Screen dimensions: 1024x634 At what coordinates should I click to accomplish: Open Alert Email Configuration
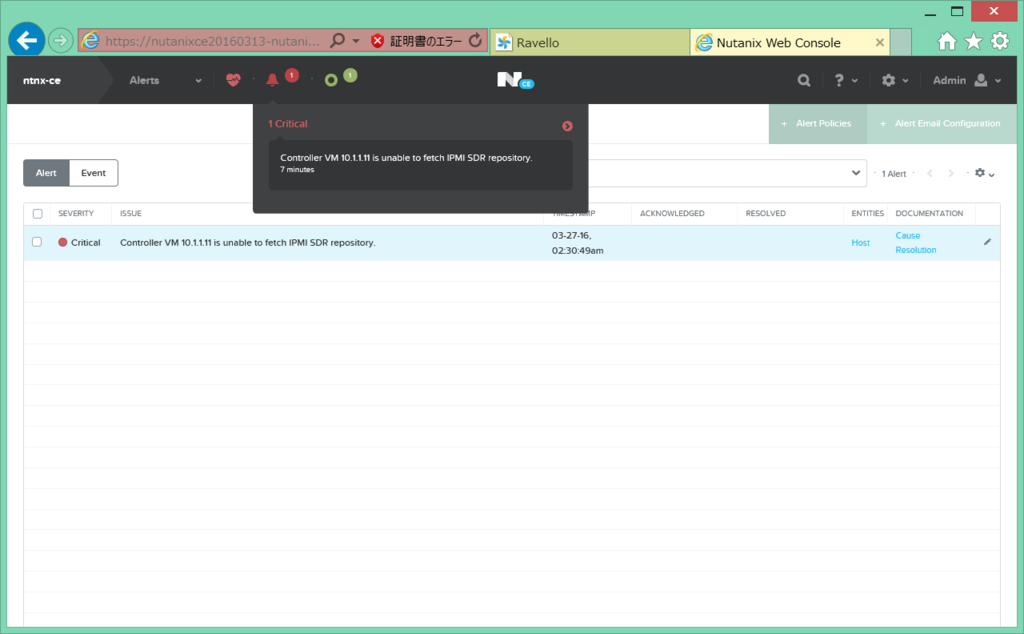click(x=941, y=123)
